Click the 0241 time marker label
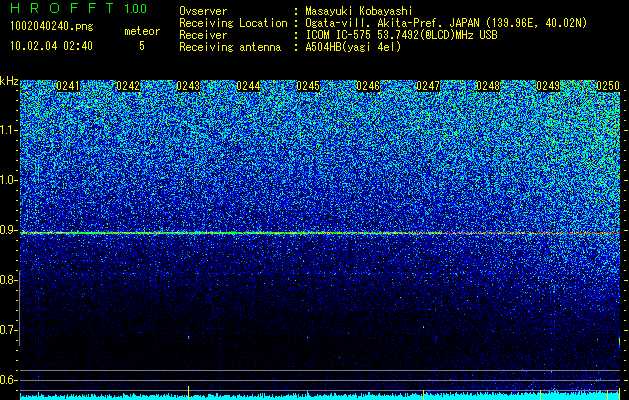This screenshot has height=400, width=629. 68,86
